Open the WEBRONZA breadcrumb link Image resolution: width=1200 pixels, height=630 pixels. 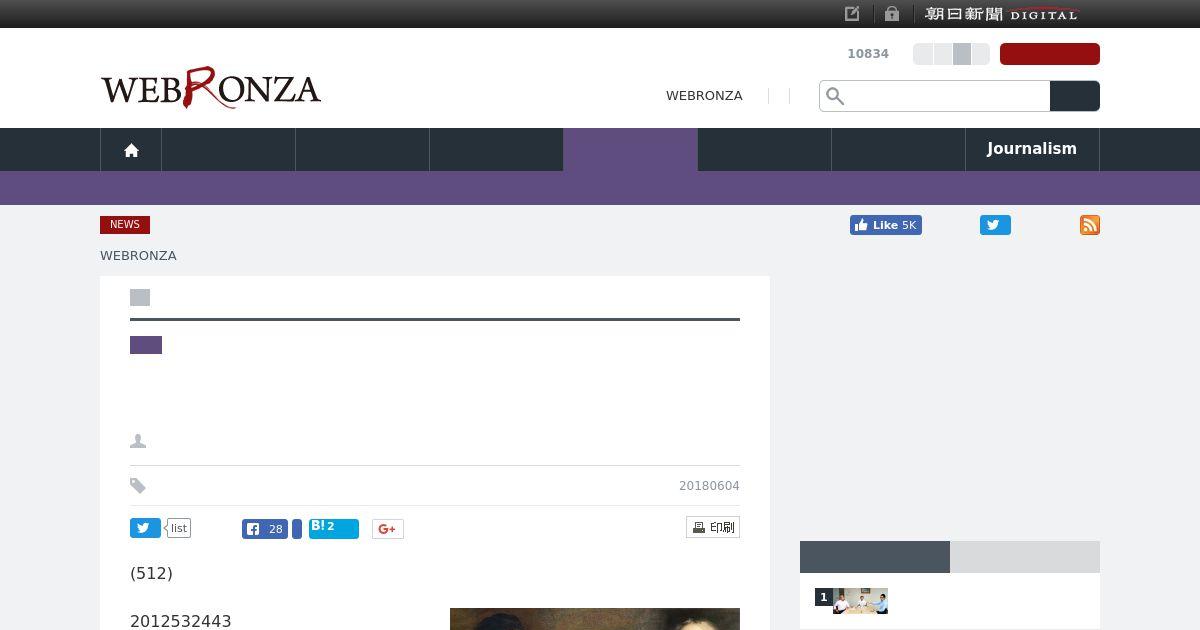(x=138, y=256)
